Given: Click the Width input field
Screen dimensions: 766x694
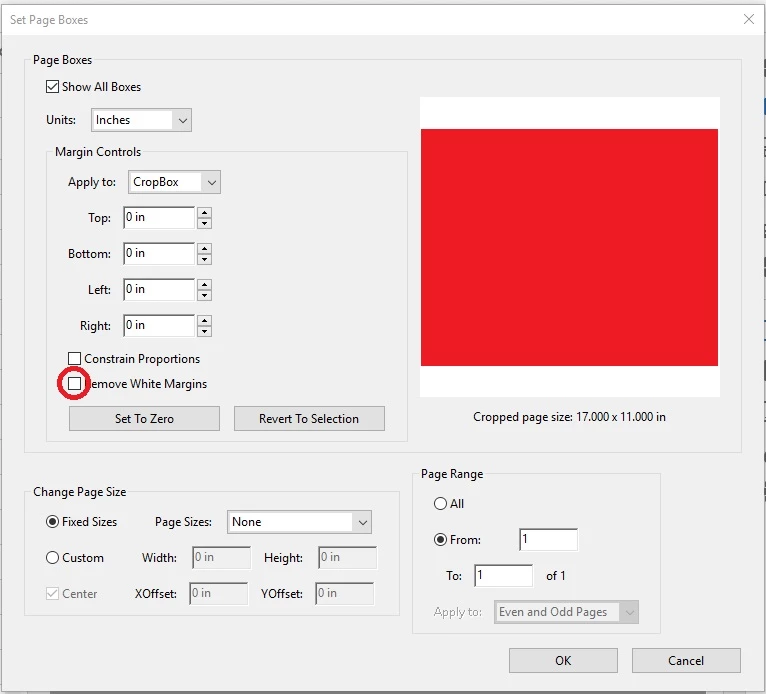Looking at the screenshot, I should coord(222,558).
